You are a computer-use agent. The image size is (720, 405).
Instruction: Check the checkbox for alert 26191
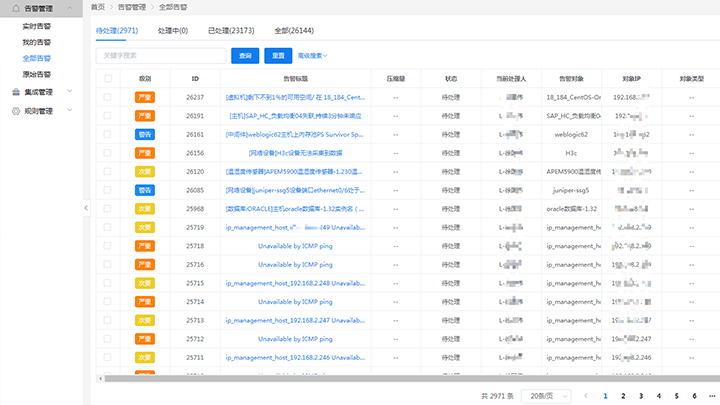(x=108, y=116)
